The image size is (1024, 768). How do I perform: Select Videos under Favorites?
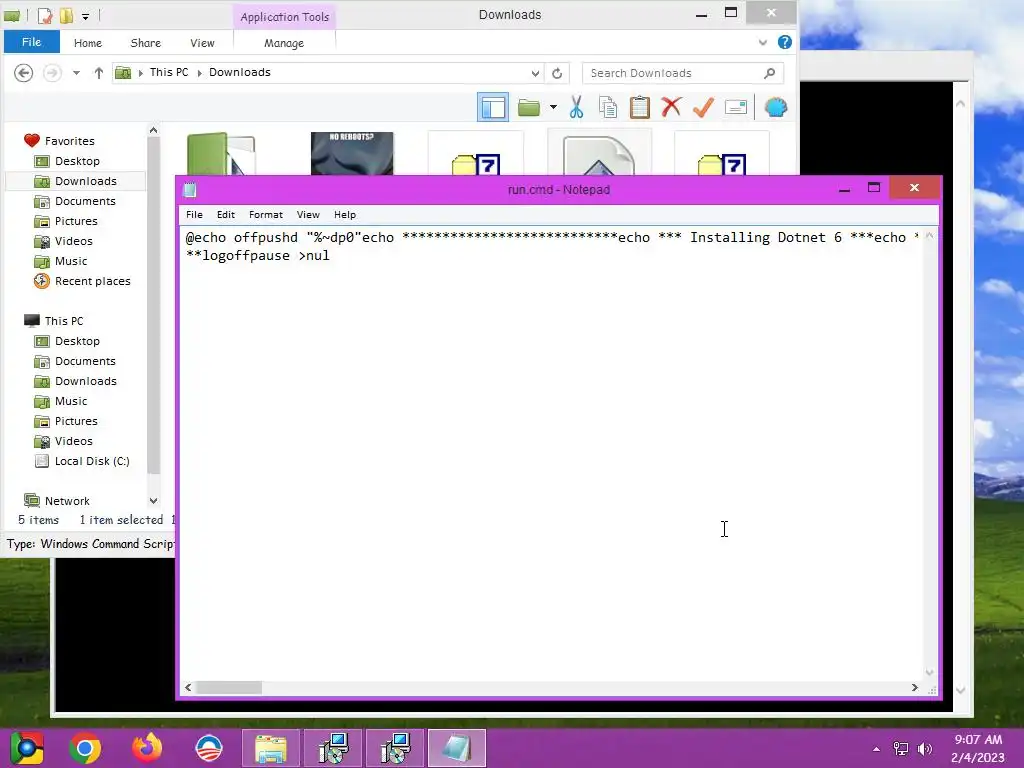(x=73, y=241)
